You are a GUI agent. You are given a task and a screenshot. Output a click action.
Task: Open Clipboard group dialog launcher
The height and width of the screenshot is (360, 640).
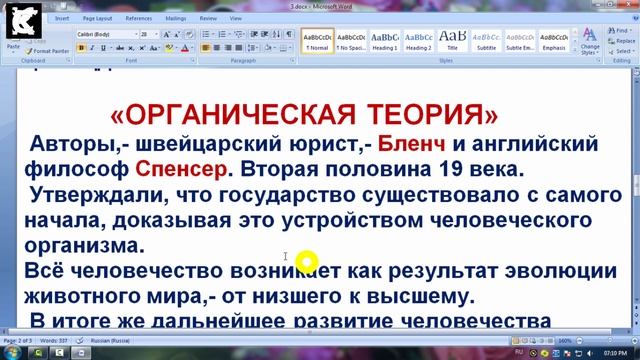click(x=68, y=60)
